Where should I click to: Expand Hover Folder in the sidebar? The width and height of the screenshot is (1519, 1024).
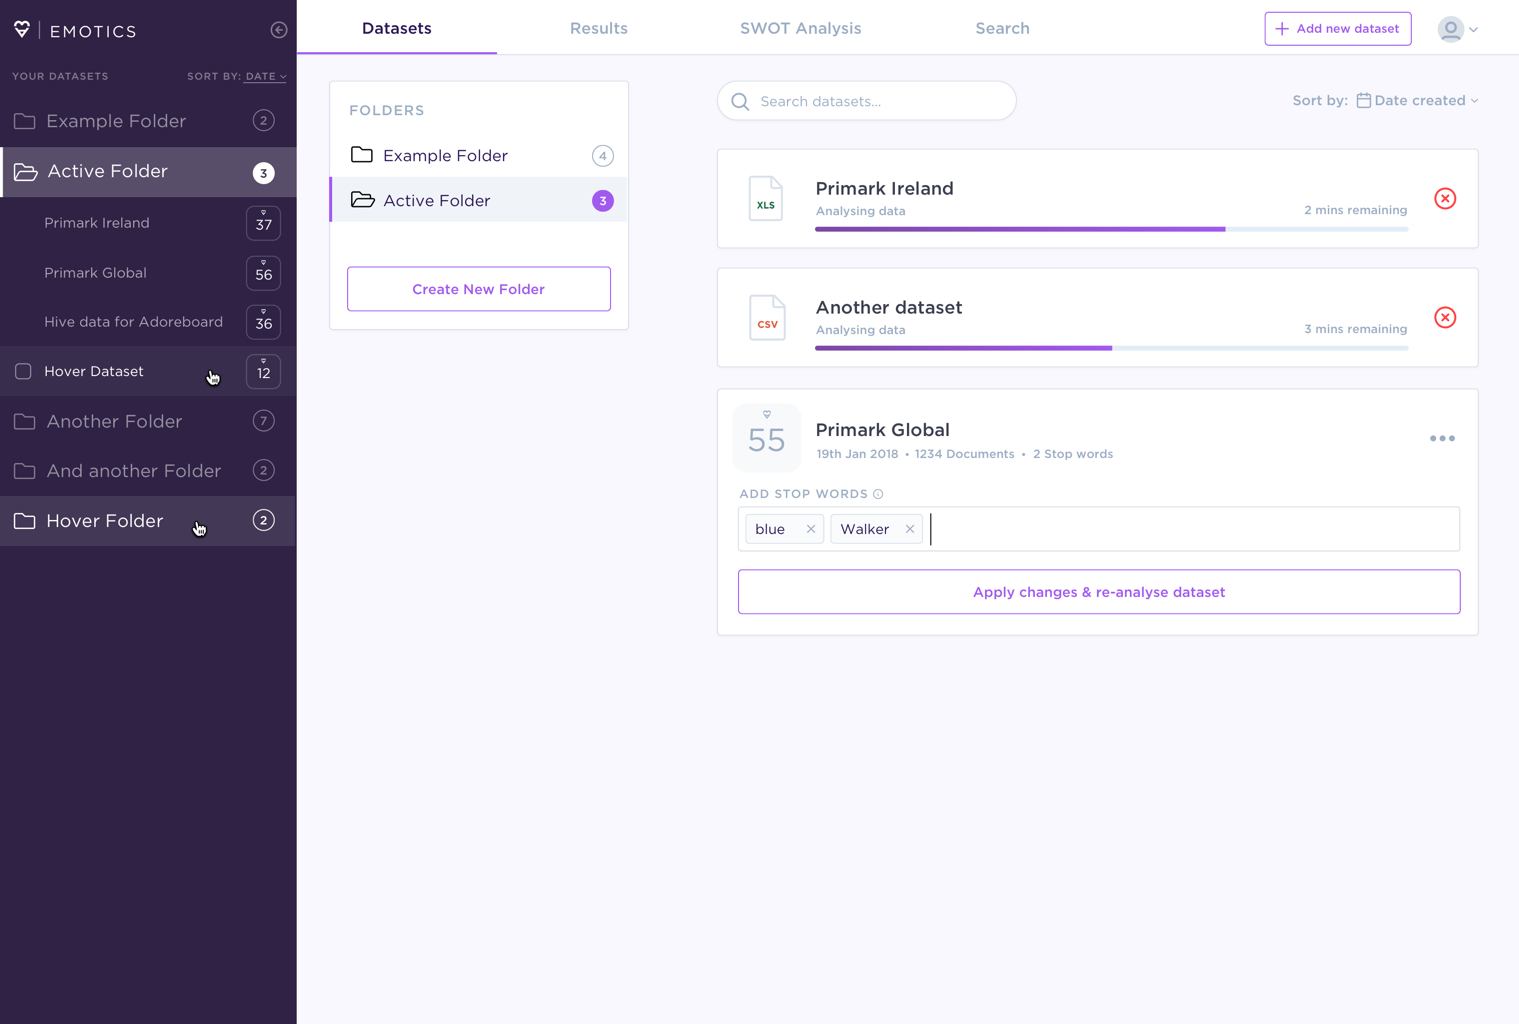pyautogui.click(x=148, y=521)
